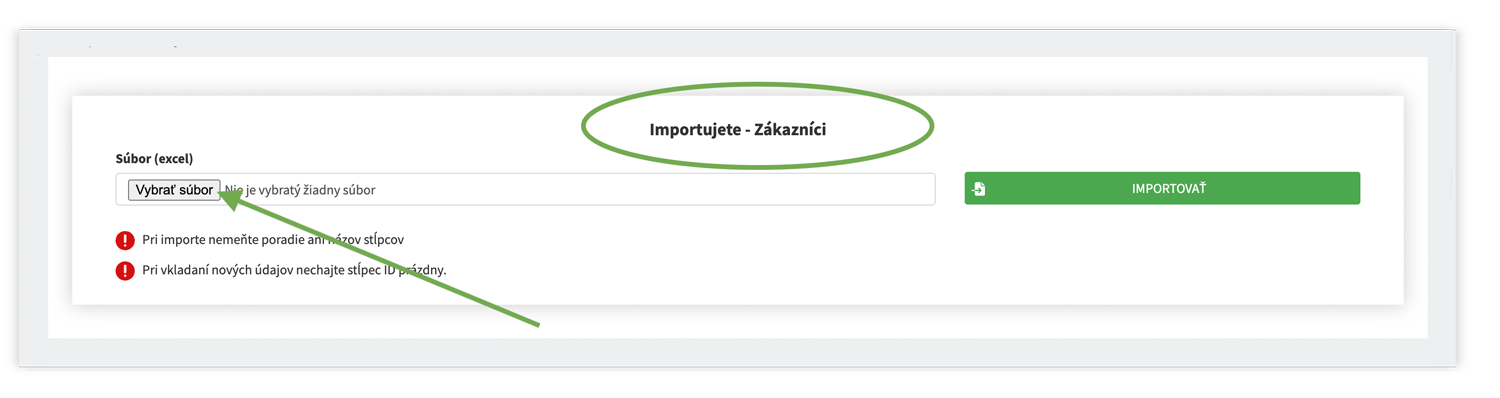The image size is (1500, 398).
Task: Click the '(excel)' part of the file label
Action: (x=174, y=159)
